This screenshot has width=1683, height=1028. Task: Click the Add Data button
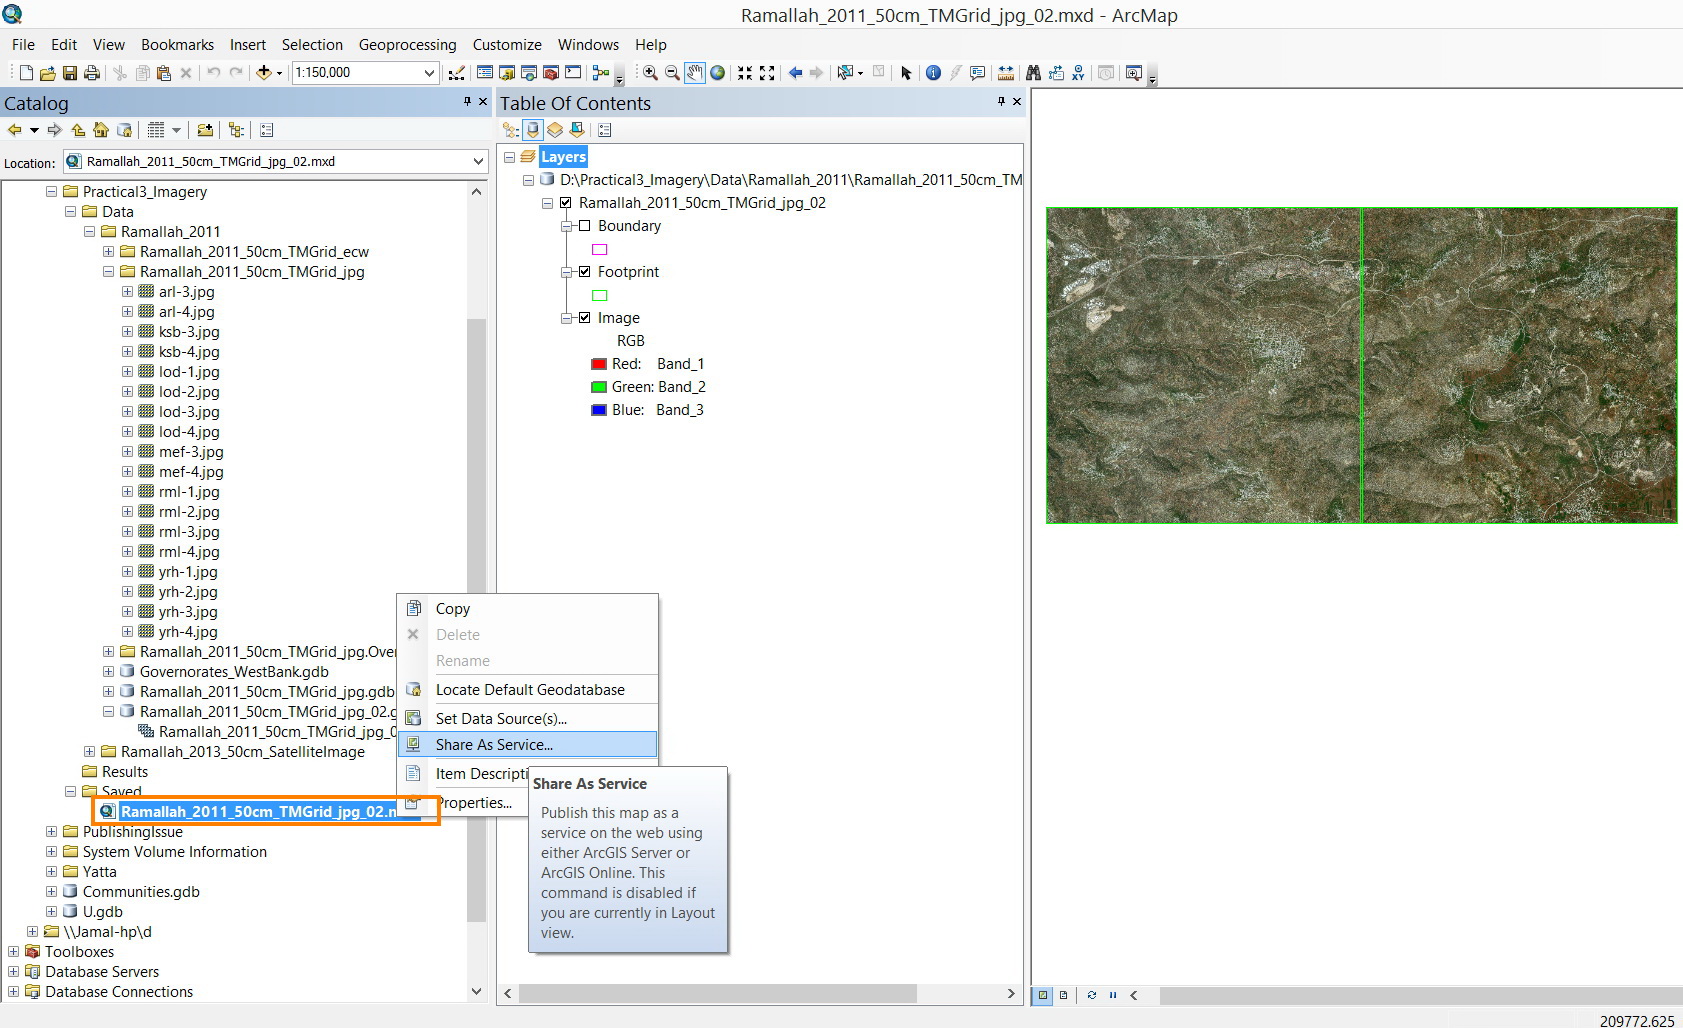[x=264, y=73]
